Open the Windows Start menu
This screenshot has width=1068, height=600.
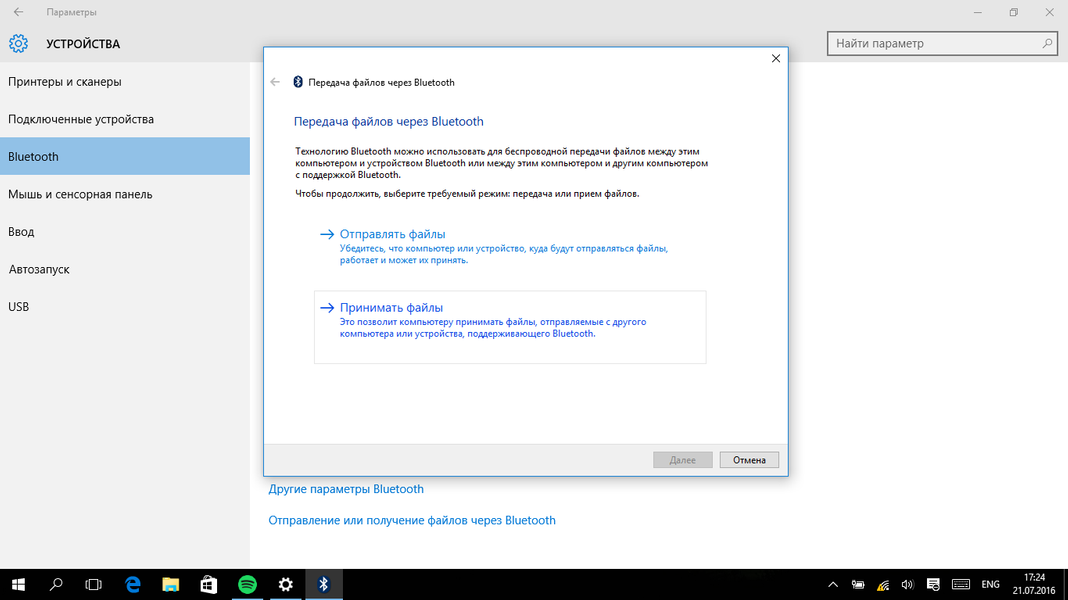click(18, 584)
